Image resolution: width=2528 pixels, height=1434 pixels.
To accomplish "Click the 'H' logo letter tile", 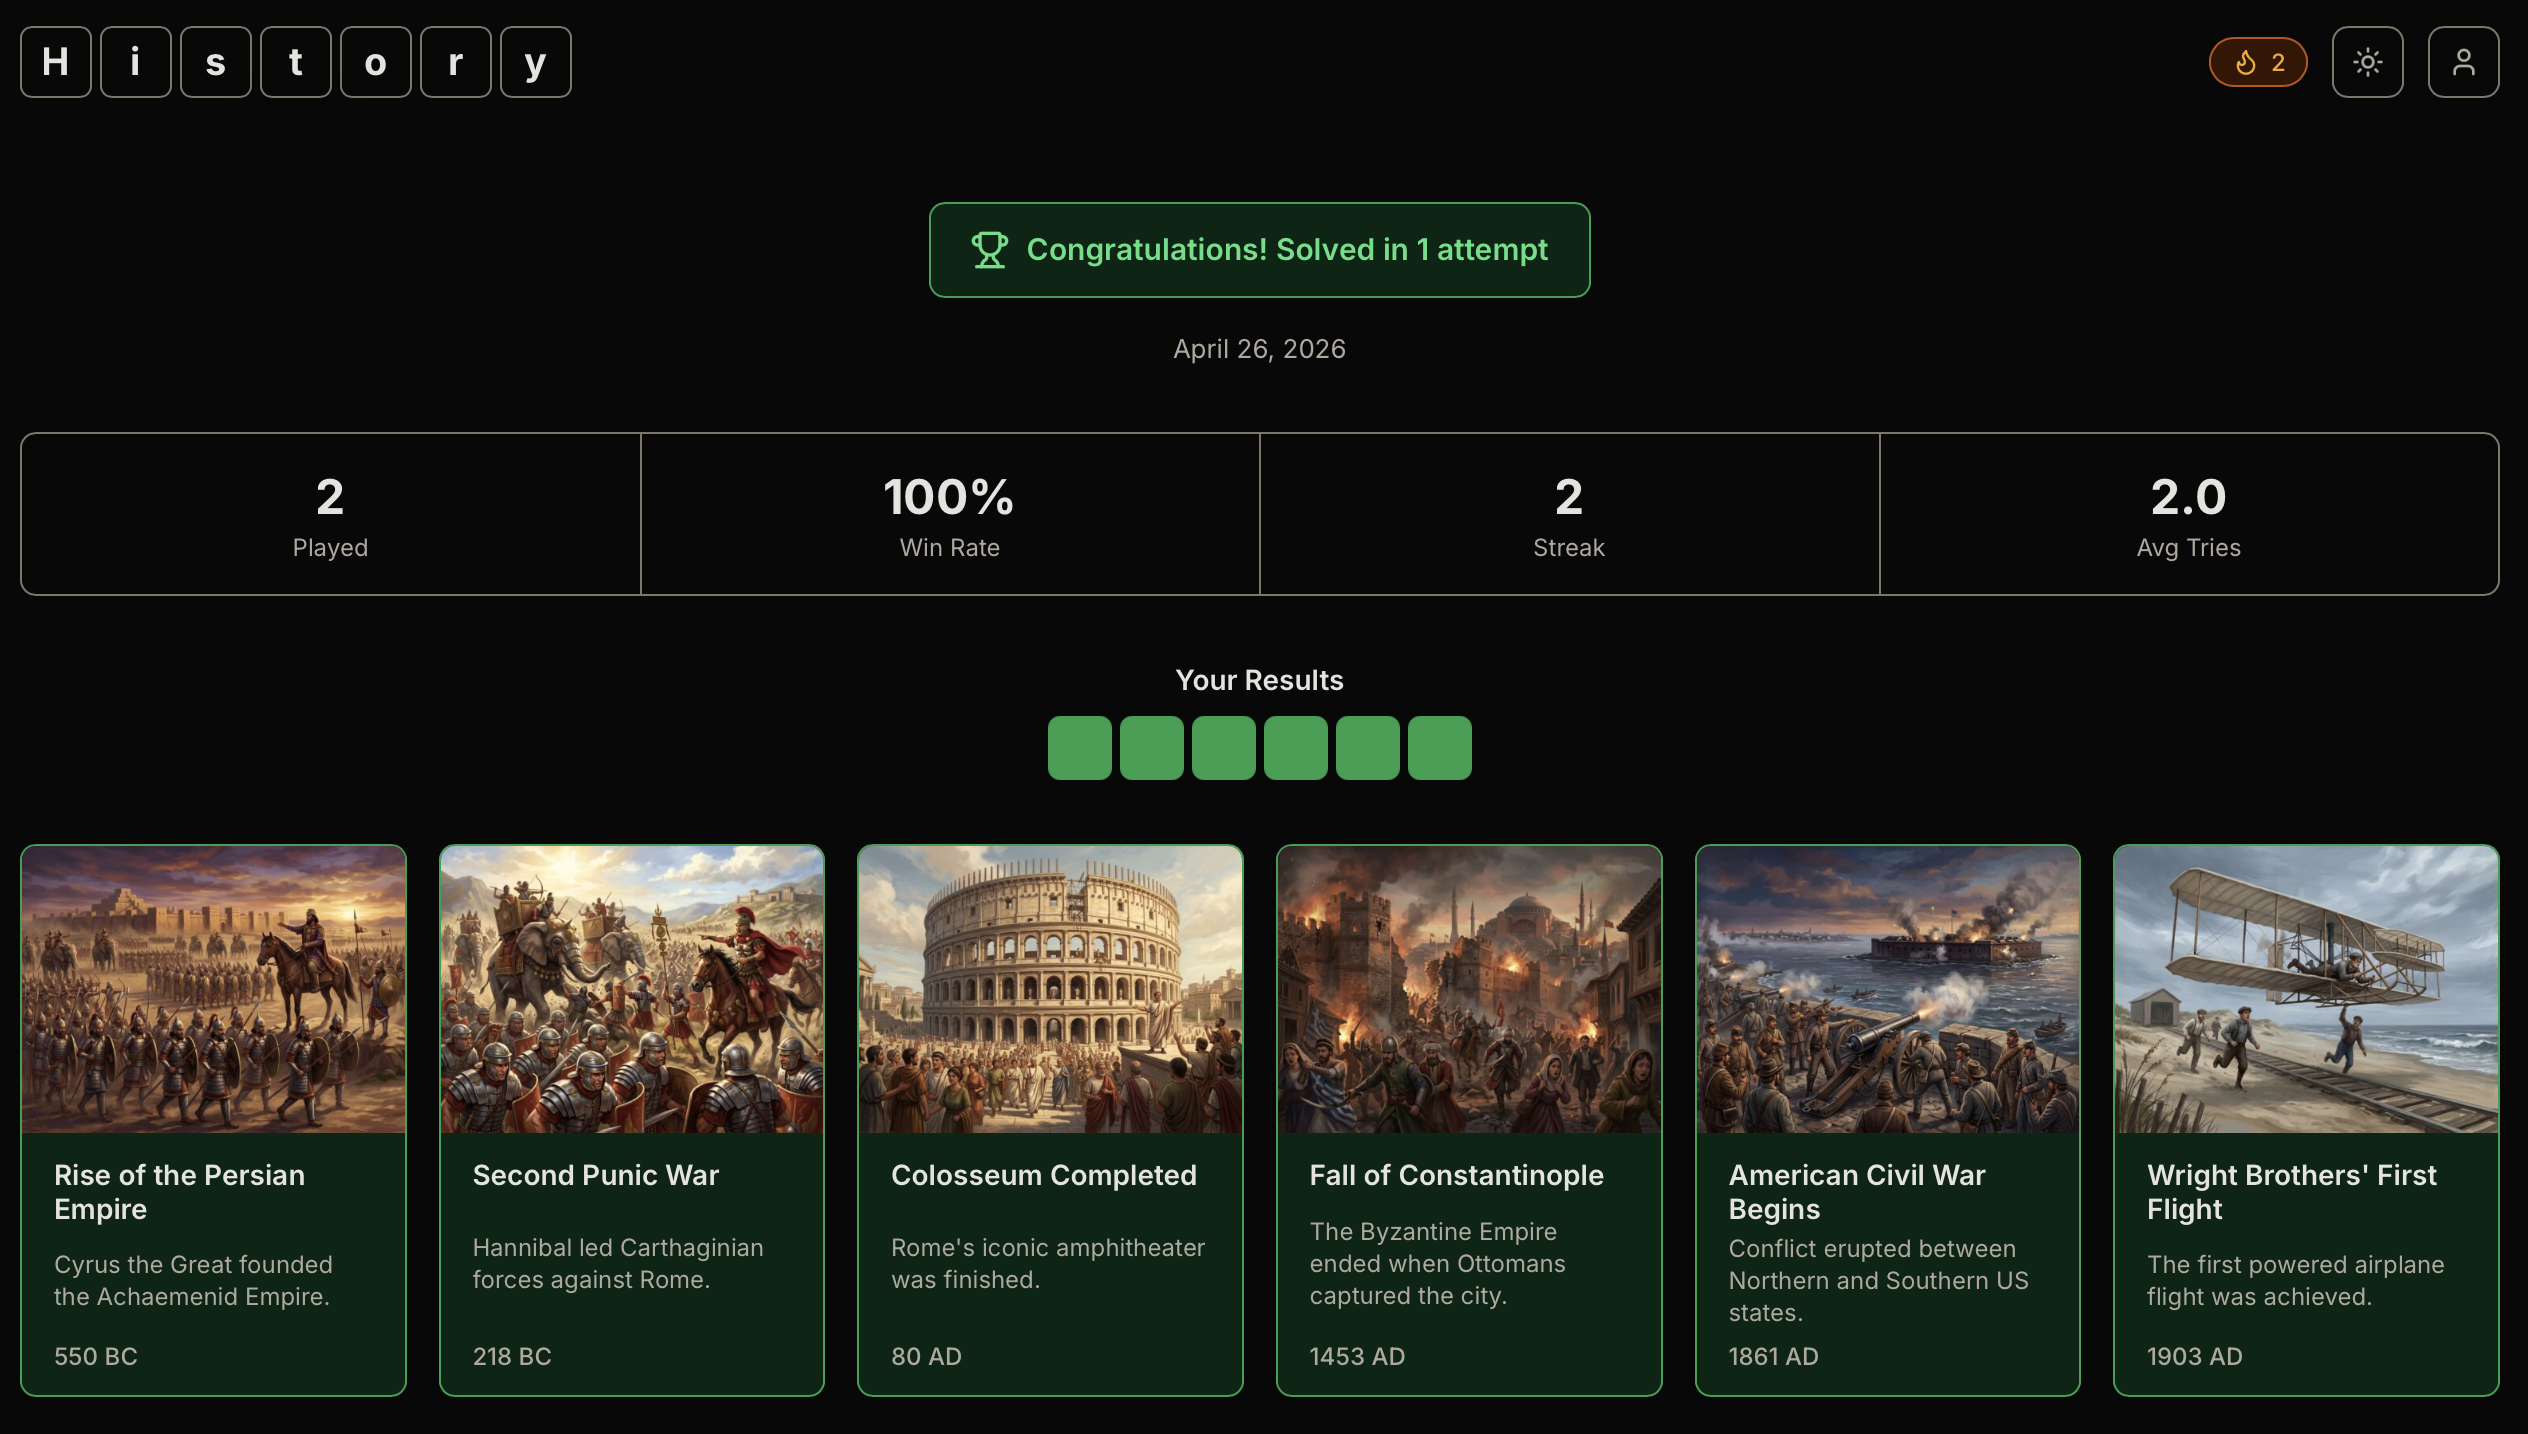I will [56, 62].
